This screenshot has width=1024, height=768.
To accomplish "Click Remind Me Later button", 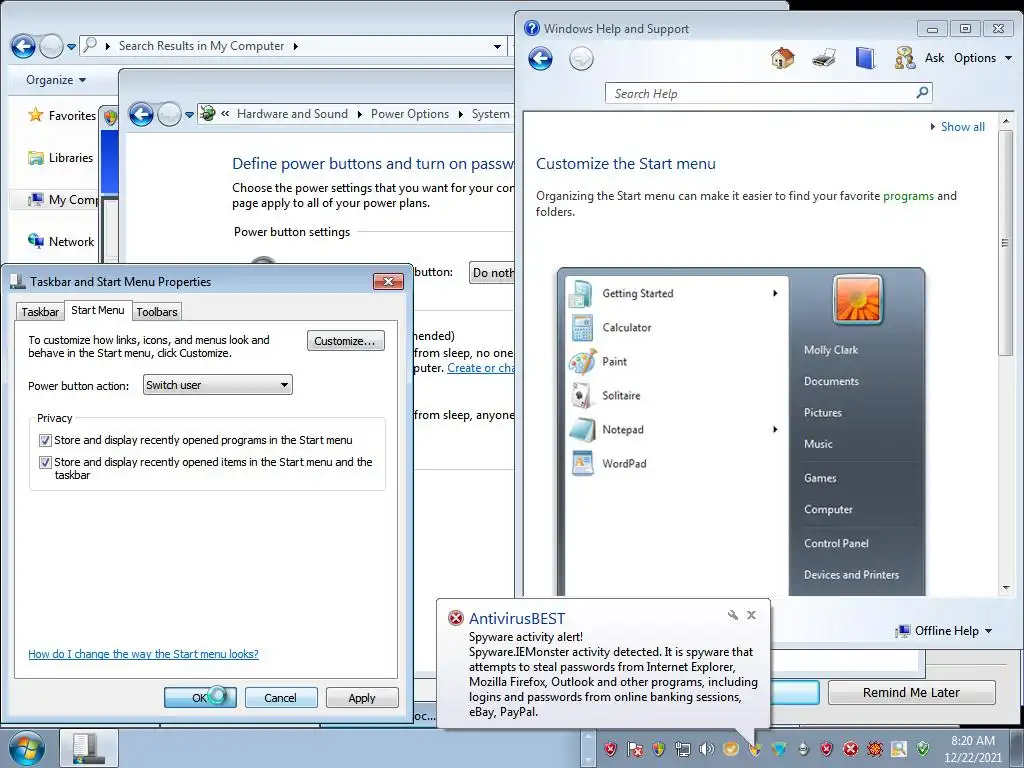I will pos(912,692).
